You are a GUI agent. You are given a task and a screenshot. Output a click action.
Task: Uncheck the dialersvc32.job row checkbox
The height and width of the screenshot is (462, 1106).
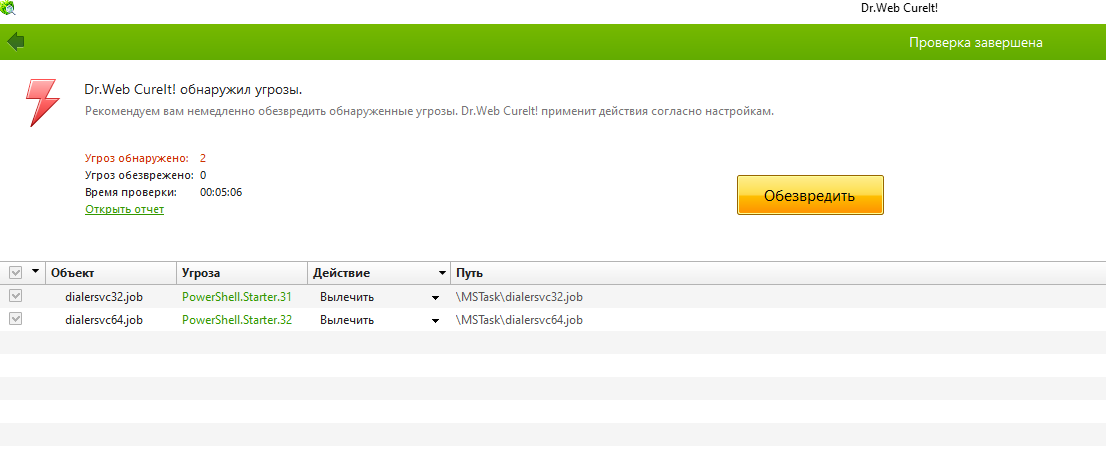[16, 296]
